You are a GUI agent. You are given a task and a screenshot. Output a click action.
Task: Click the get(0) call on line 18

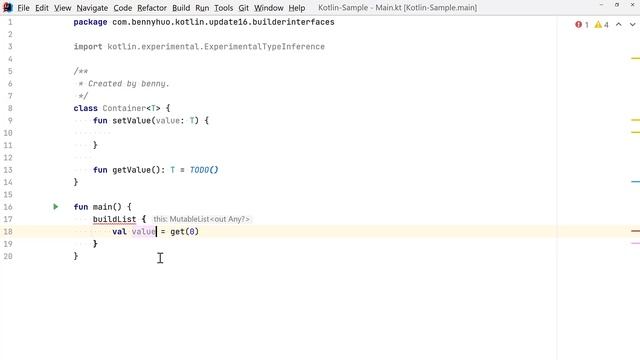coord(184,231)
